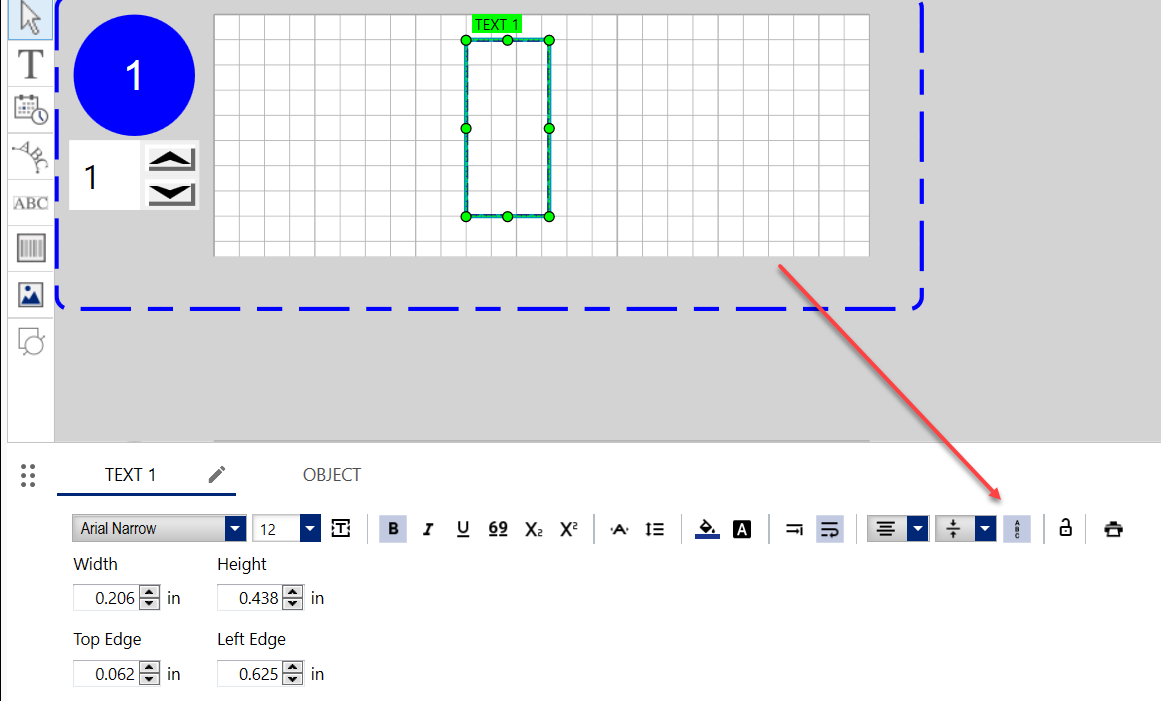Expand horizontal alignment dropdown arrow
This screenshot has height=701, width=1161.
pos(917,529)
